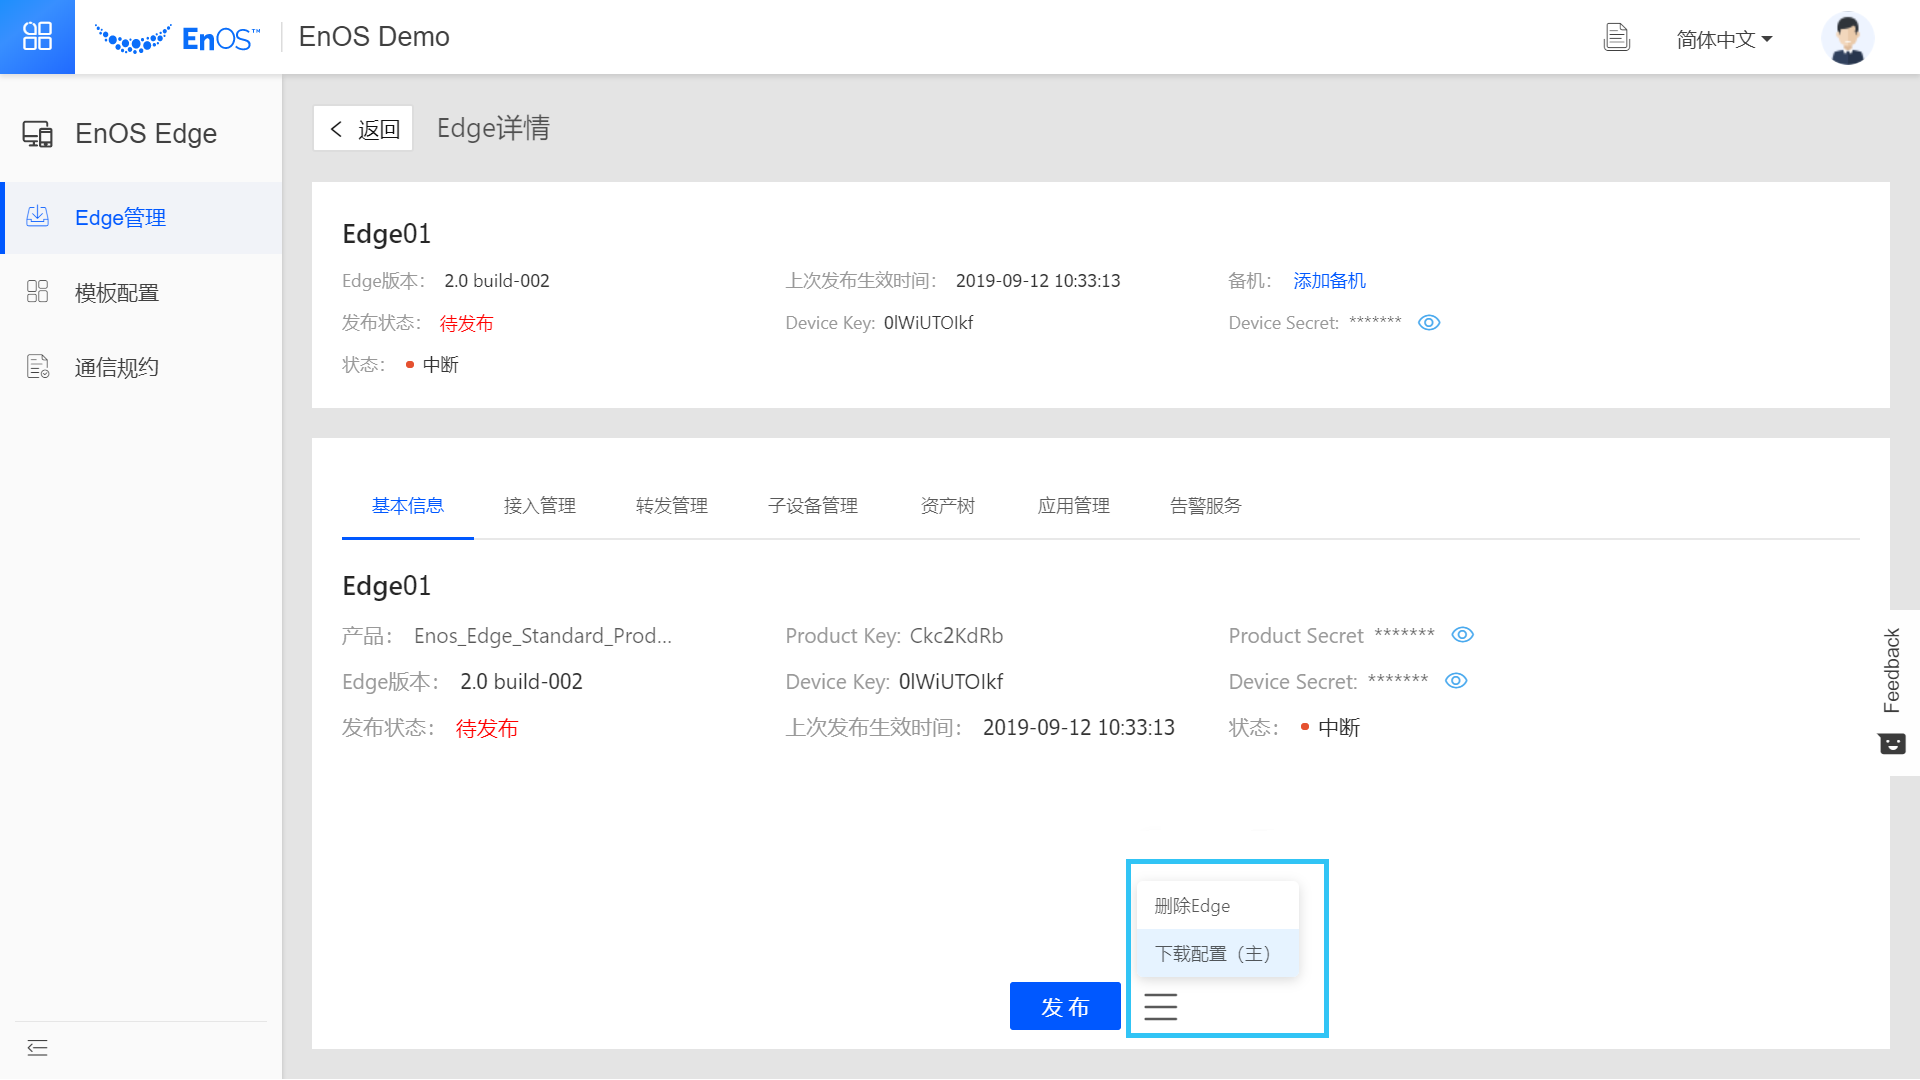1920x1080 pixels.
Task: Select 删除Edge from popup menu
Action: pos(1218,906)
